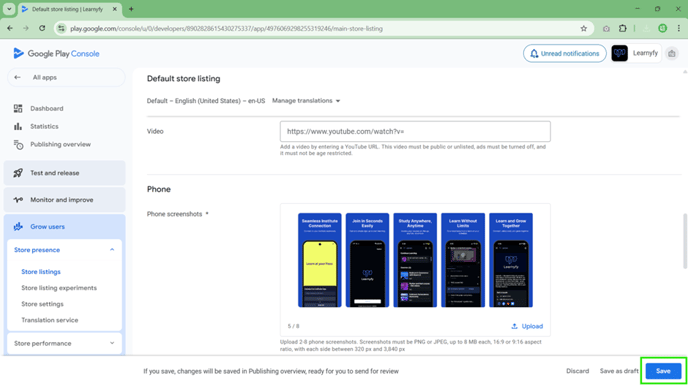Click the Statistics bar chart icon
This screenshot has width=688, height=386.
pos(18,126)
